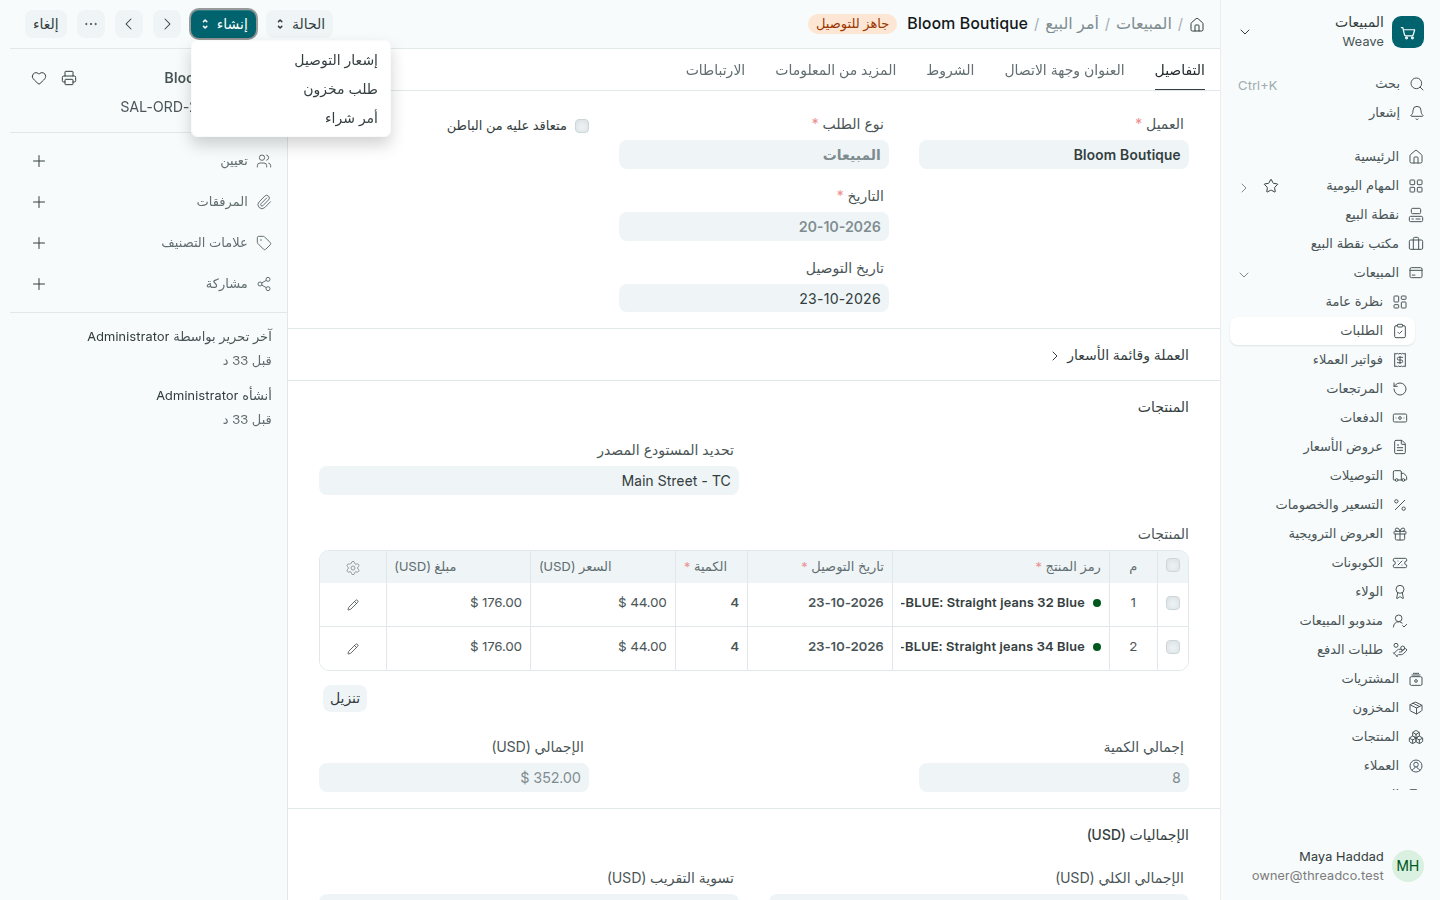This screenshot has height=900, width=1440.
Task: Click the إنشاء create dropdown button
Action: [x=224, y=24]
